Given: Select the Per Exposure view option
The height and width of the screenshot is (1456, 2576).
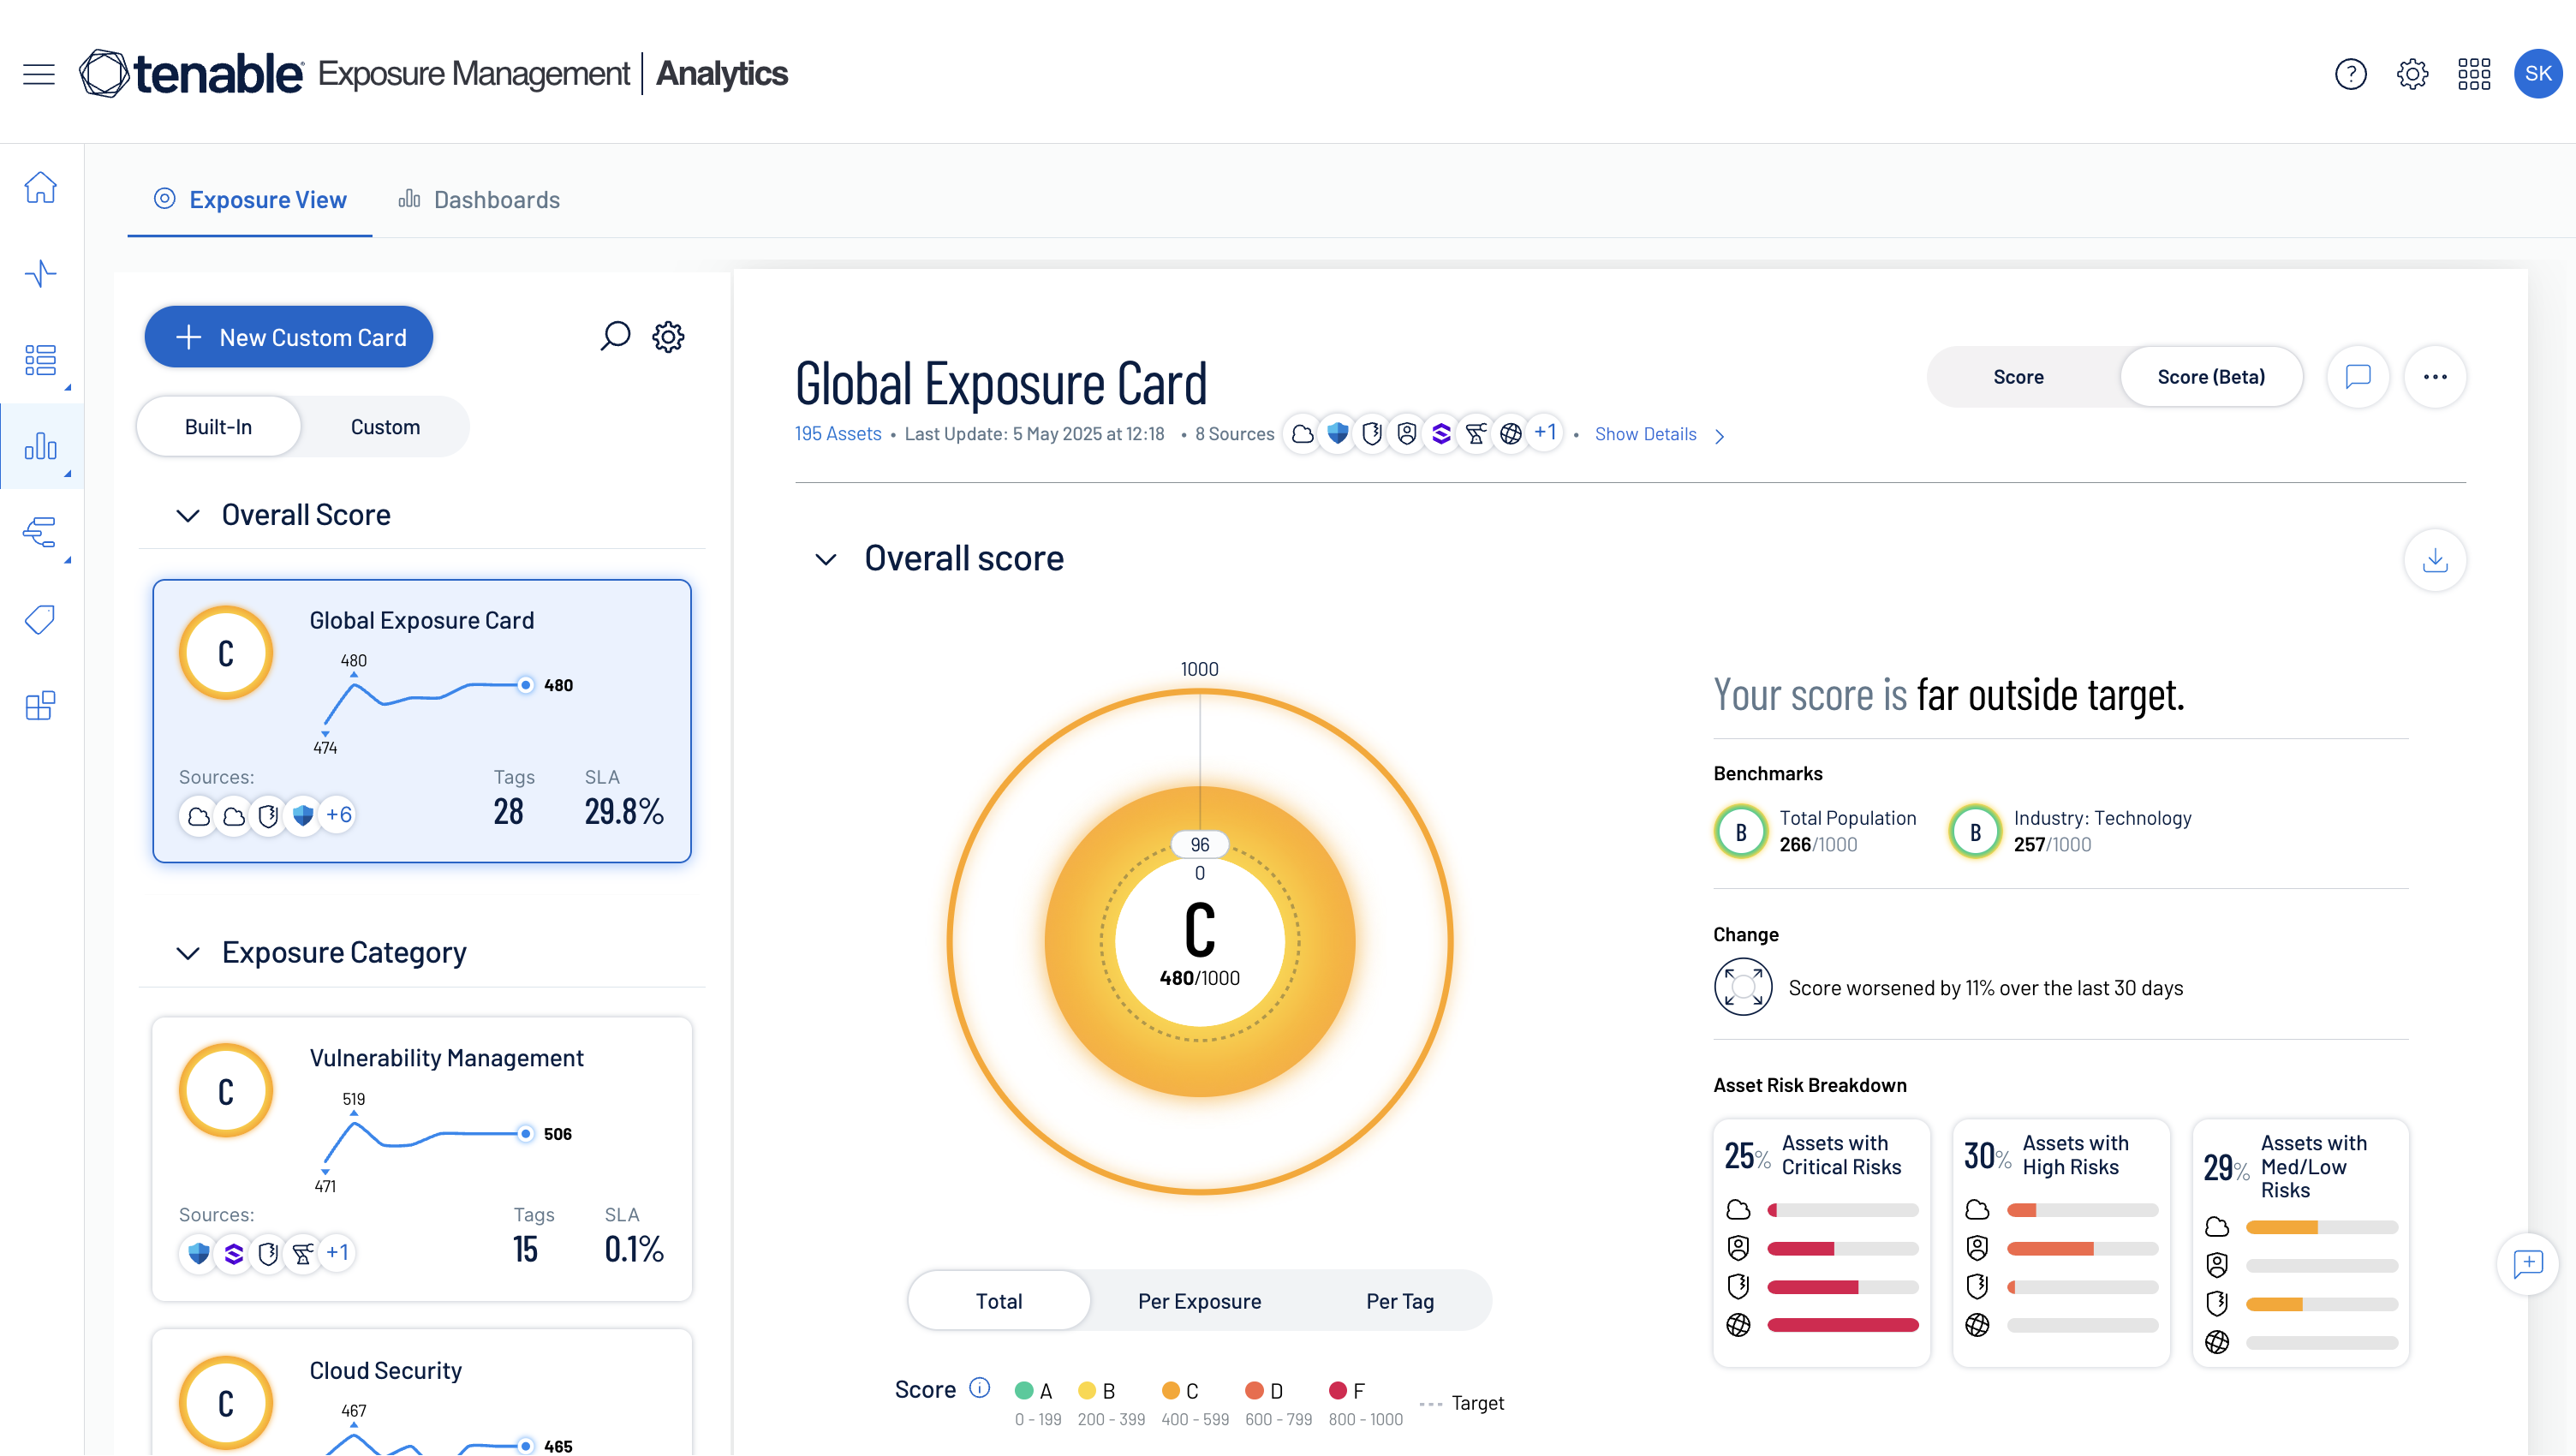Looking at the screenshot, I should point(1198,1301).
